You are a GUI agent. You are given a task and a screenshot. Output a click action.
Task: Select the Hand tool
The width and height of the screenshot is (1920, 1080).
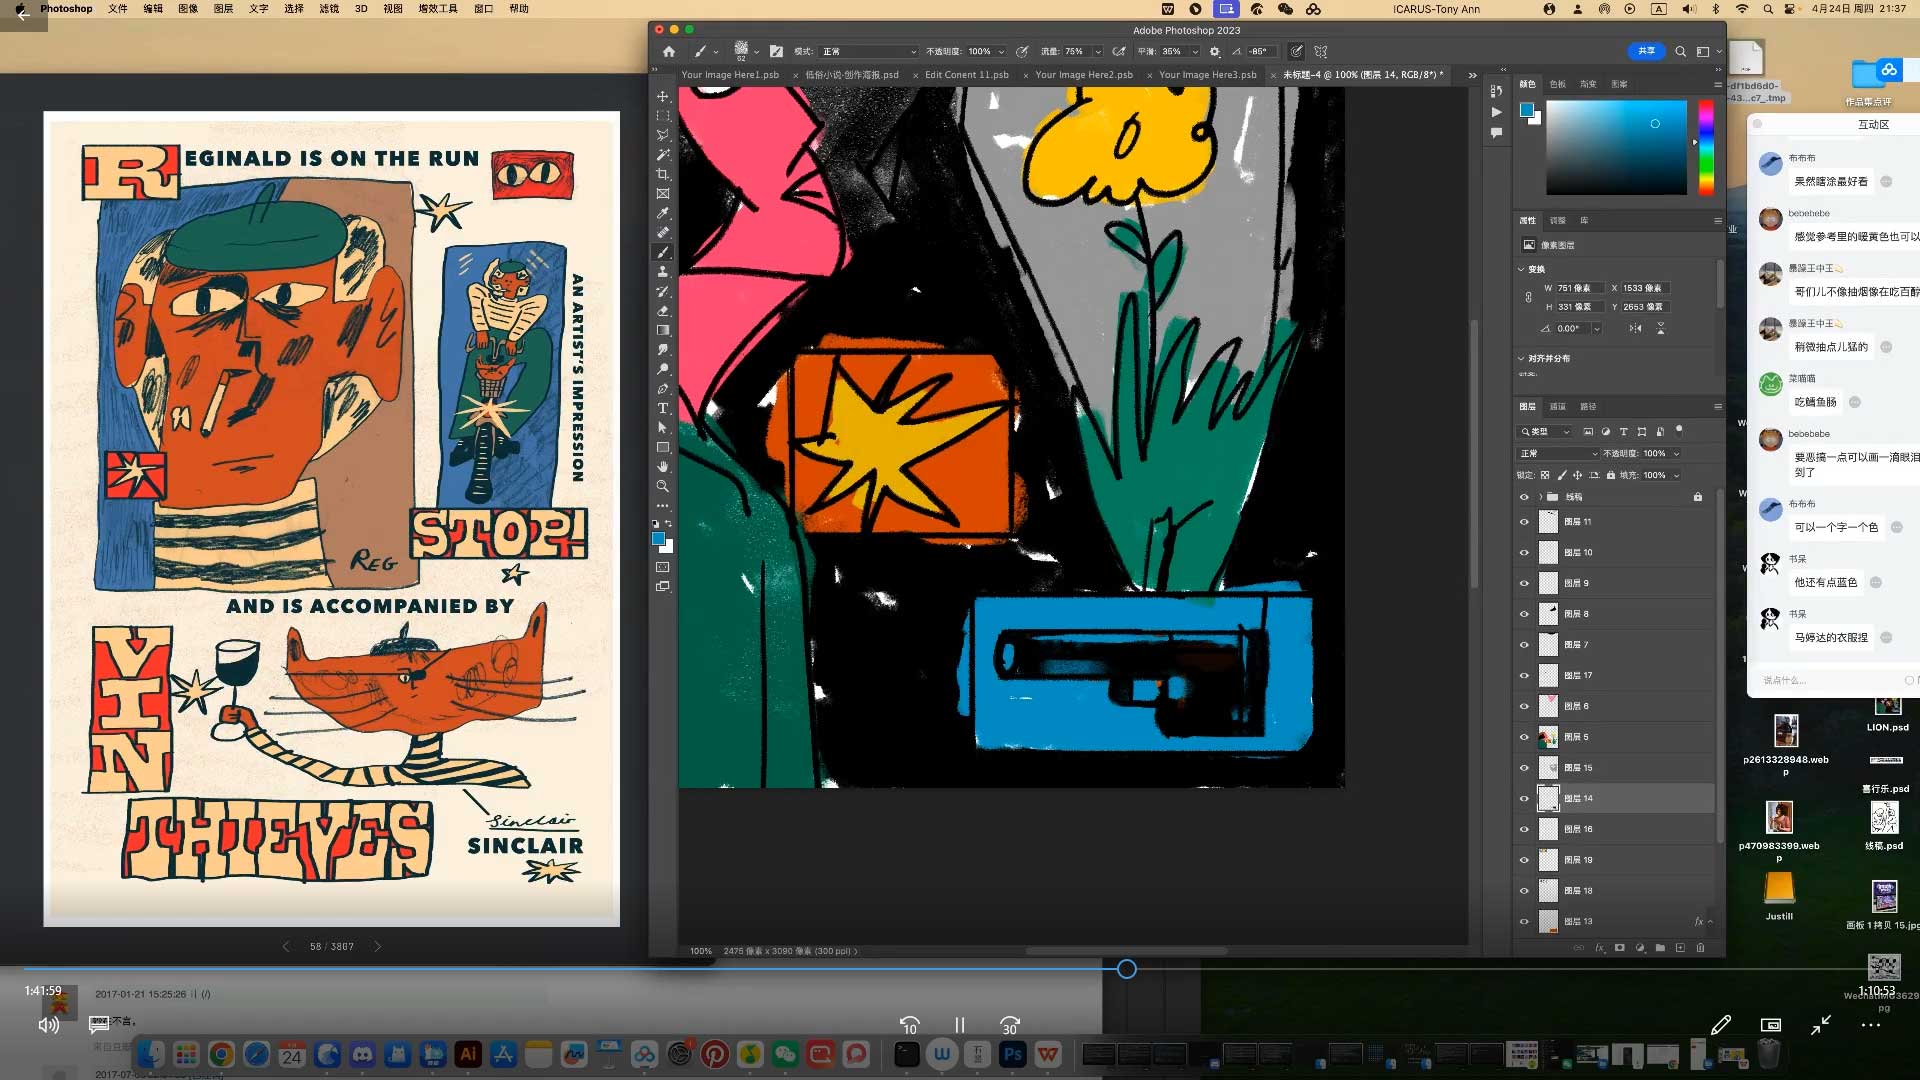coord(662,467)
